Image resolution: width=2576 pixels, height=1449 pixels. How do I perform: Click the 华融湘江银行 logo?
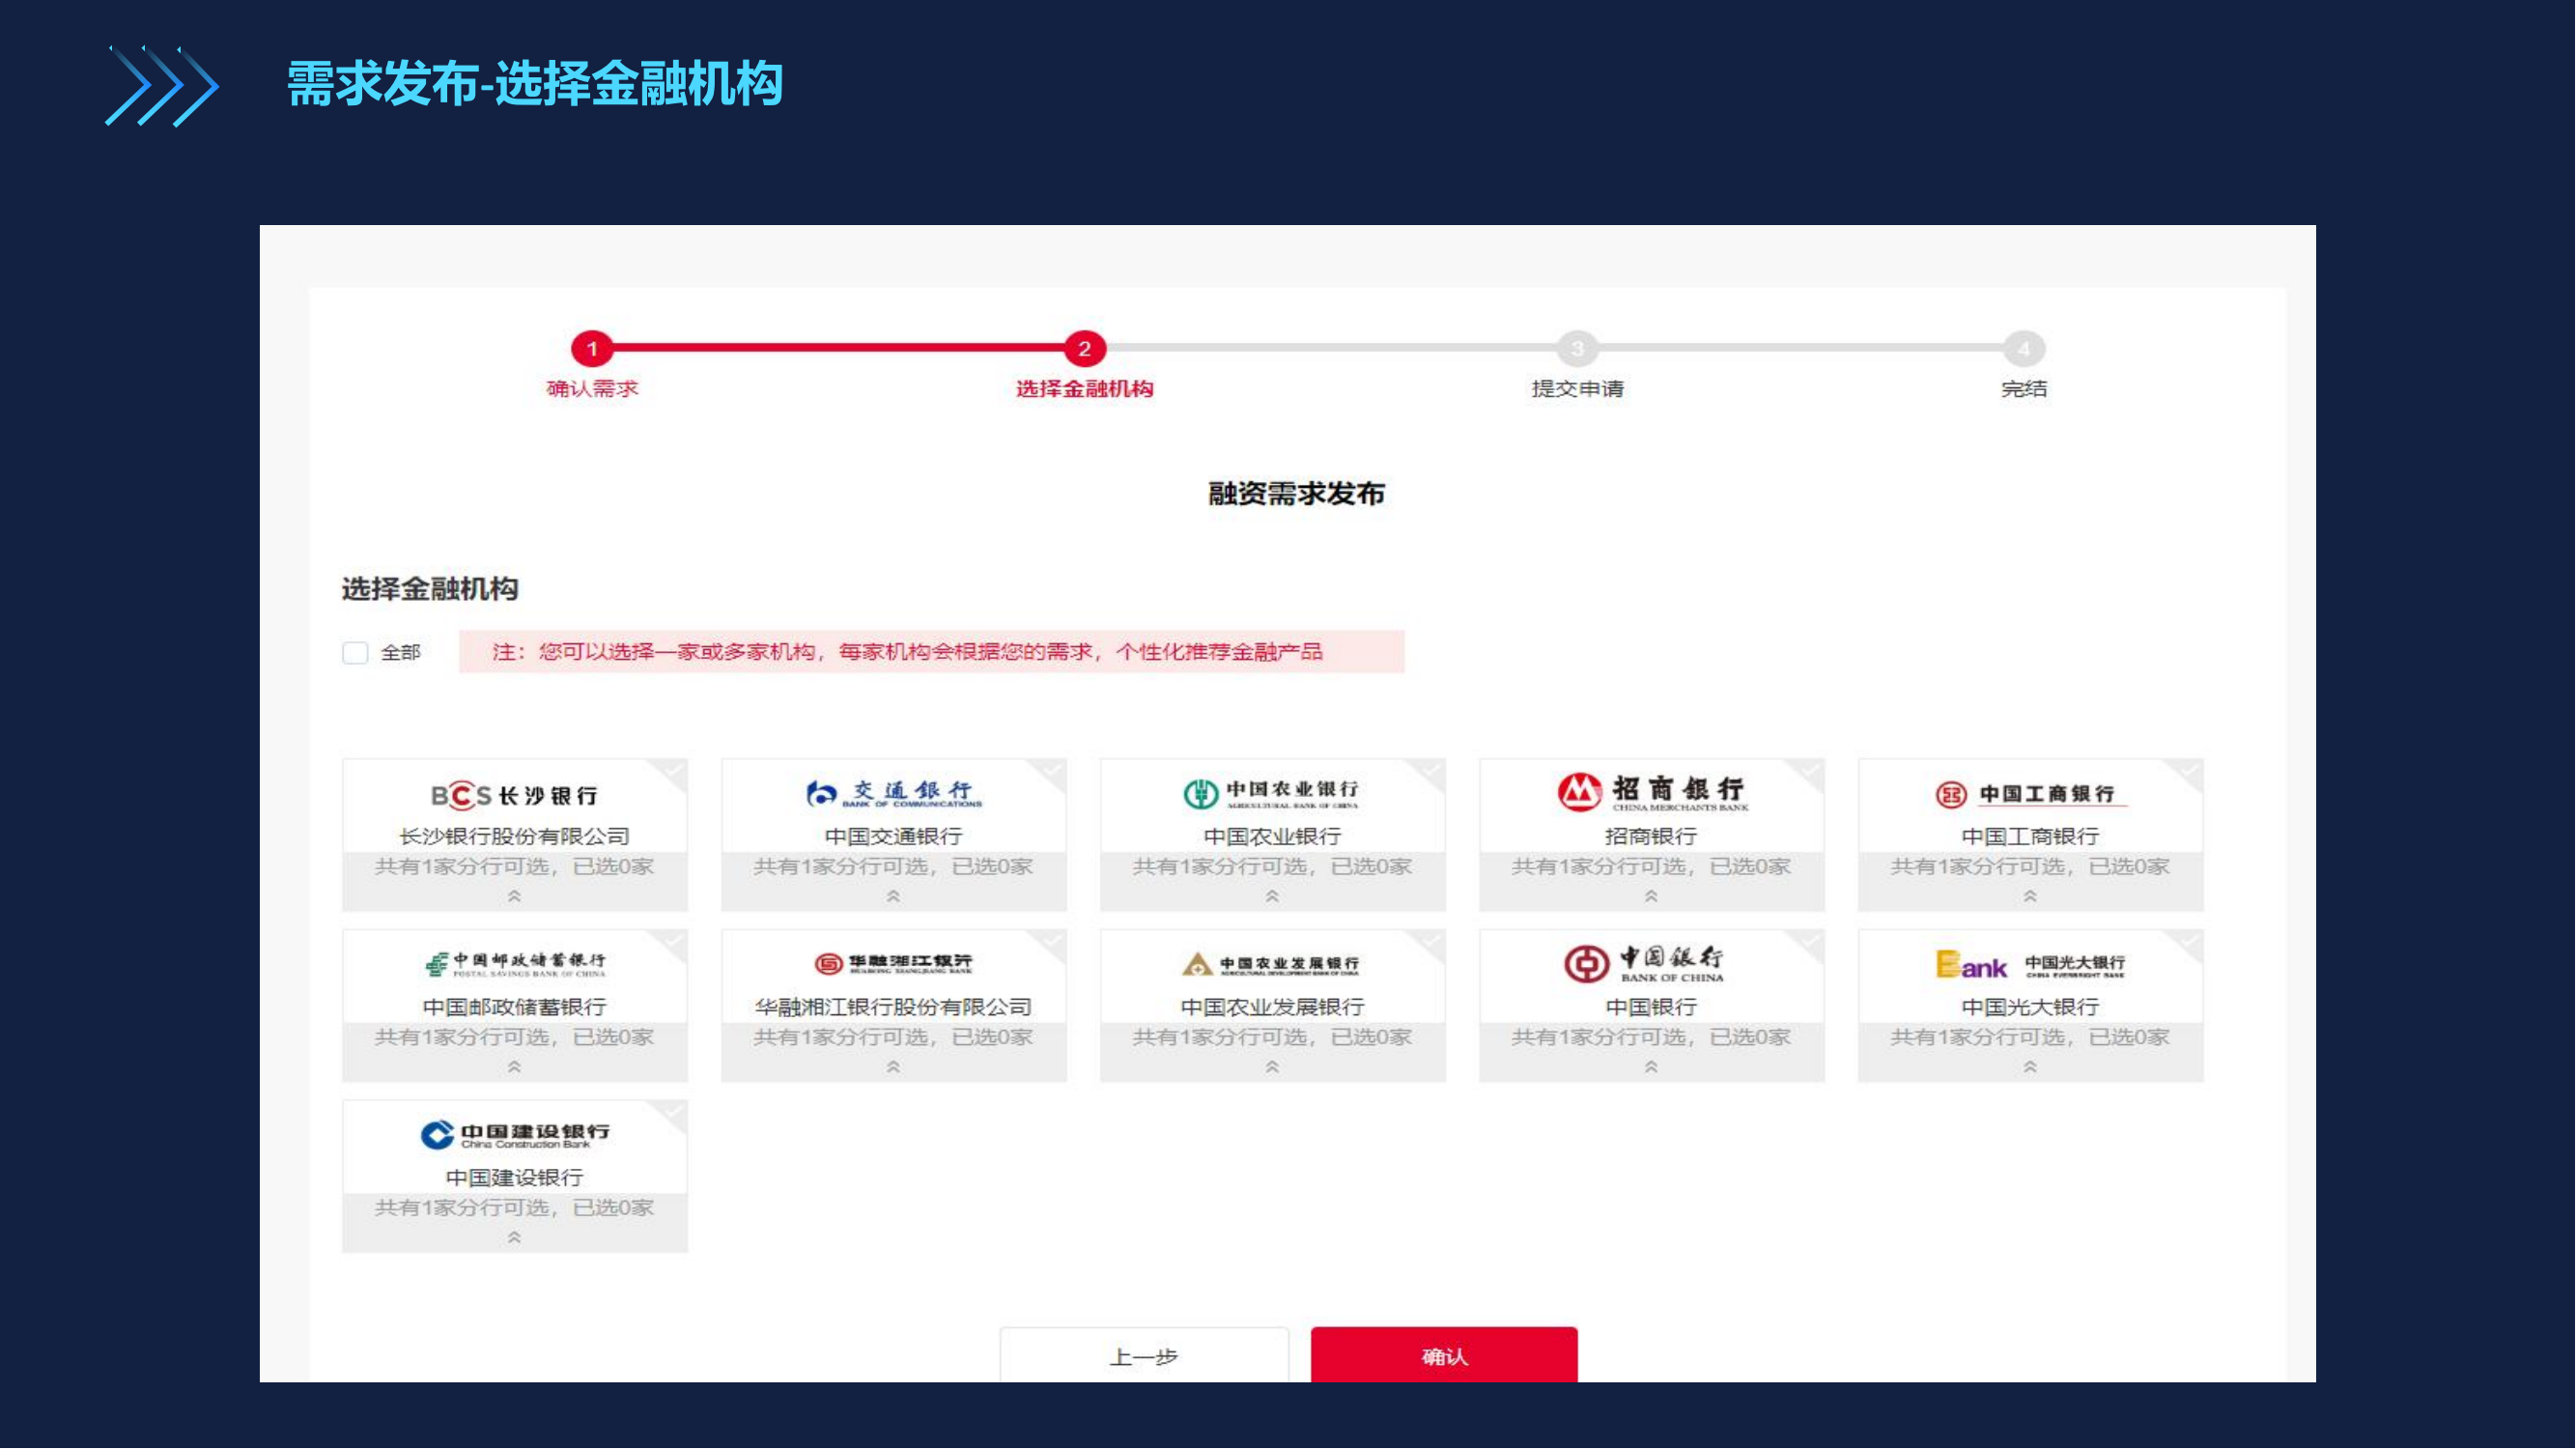(x=893, y=964)
